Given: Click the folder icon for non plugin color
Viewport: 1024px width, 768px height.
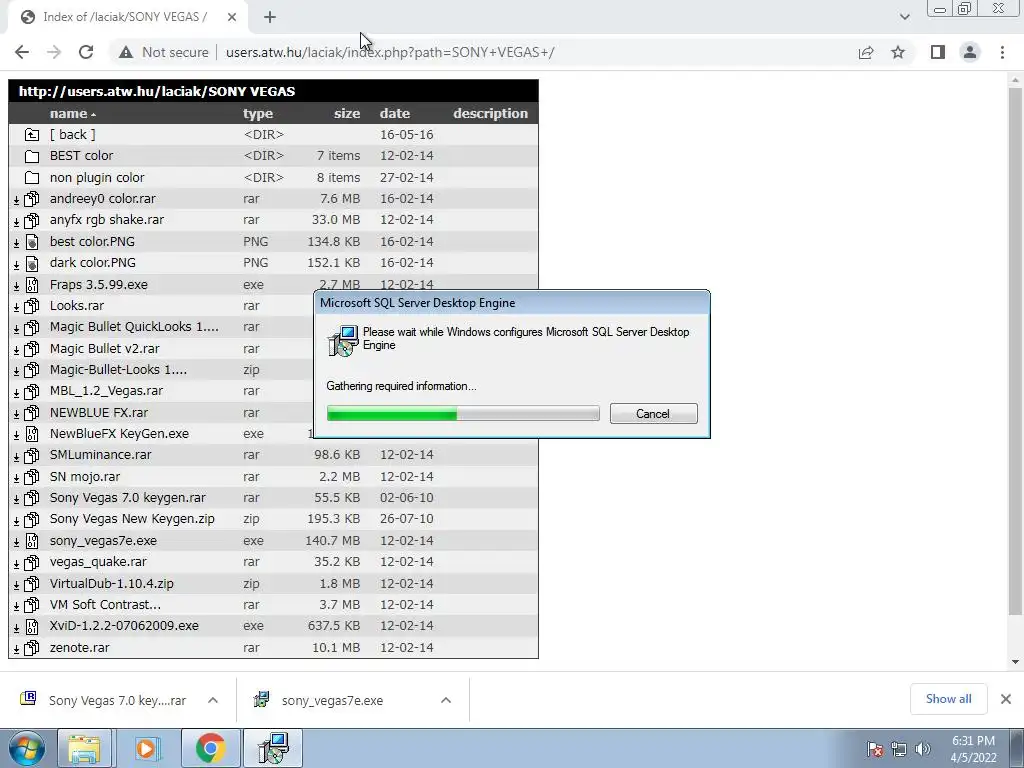Looking at the screenshot, I should 31,178.
